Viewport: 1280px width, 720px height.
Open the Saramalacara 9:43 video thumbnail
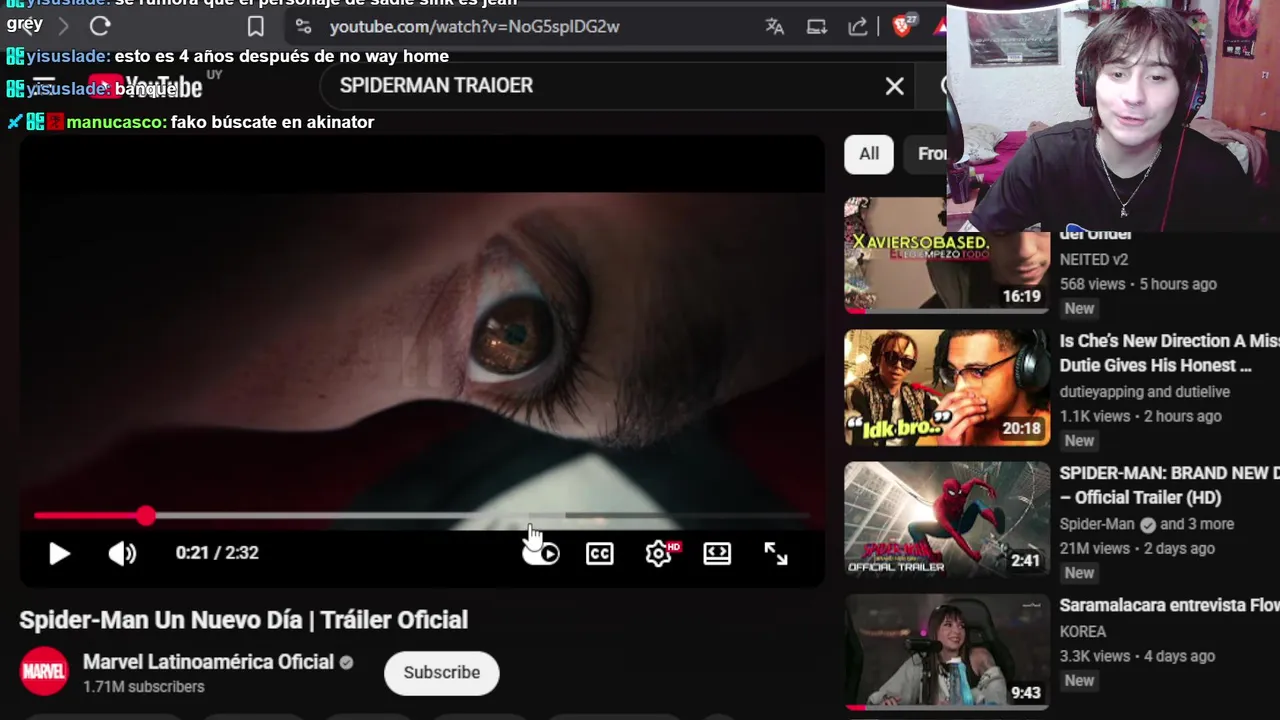pos(947,652)
